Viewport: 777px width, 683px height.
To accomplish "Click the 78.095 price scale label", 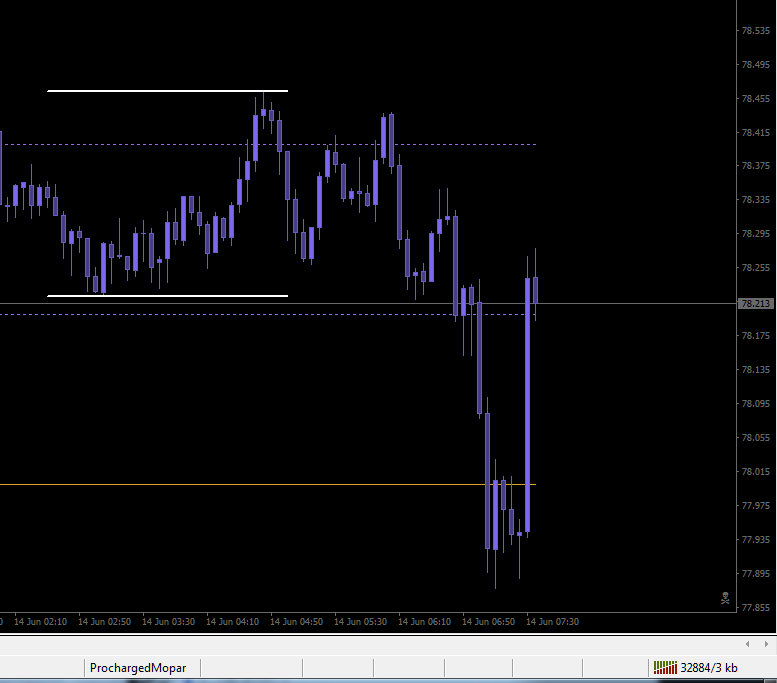I will coord(756,403).
